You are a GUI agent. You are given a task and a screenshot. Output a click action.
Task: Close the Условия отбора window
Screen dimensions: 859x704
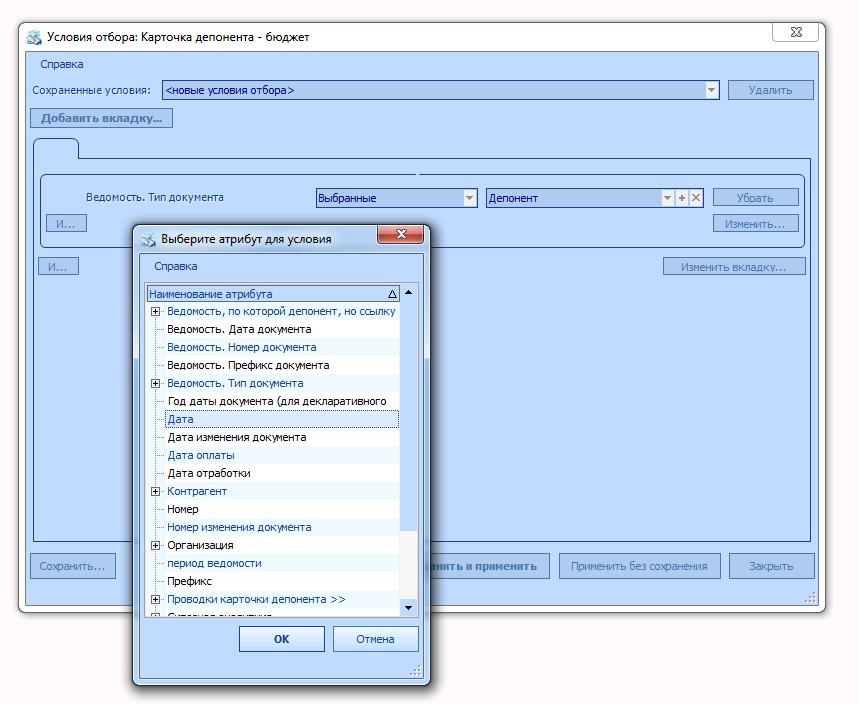tap(796, 32)
